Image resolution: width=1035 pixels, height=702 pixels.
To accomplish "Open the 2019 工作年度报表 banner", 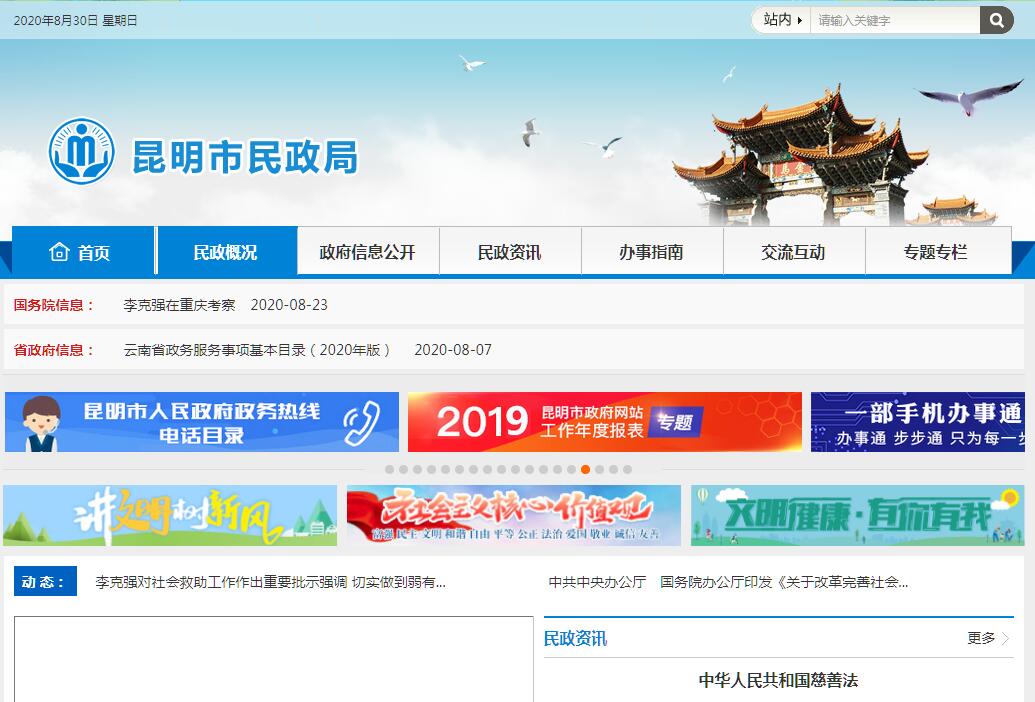I will coord(604,422).
